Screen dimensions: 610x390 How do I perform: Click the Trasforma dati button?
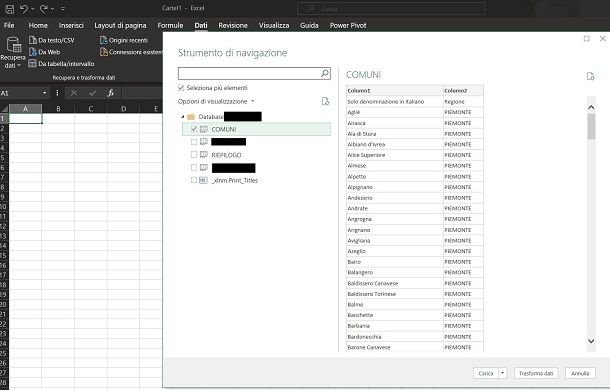click(536, 373)
